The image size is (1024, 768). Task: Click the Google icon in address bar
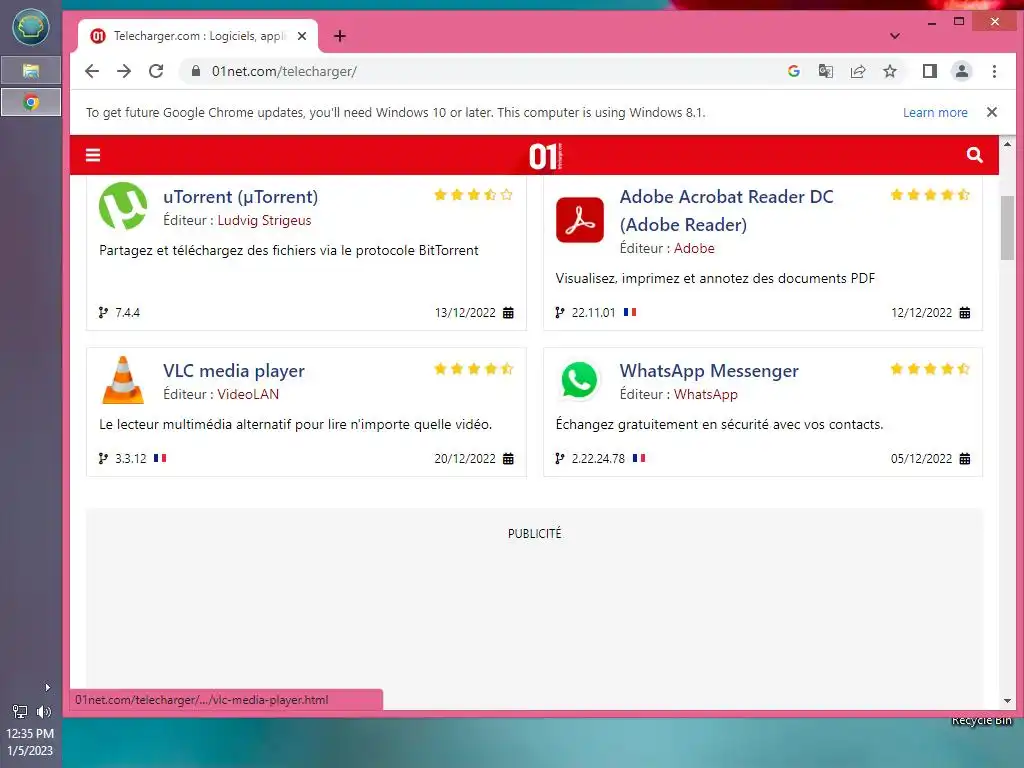[x=793, y=71]
